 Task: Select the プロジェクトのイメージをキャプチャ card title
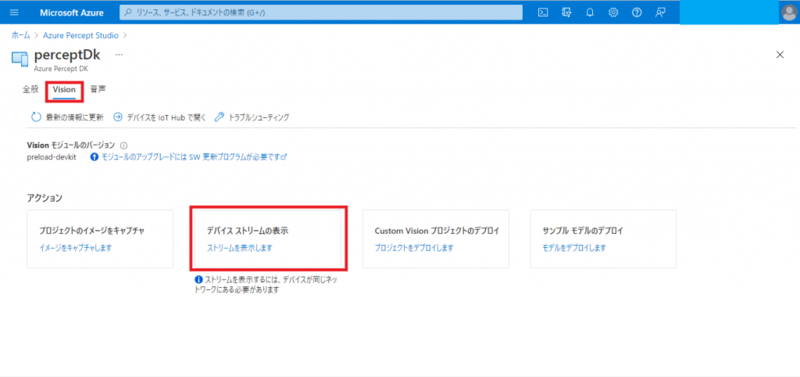(92, 231)
